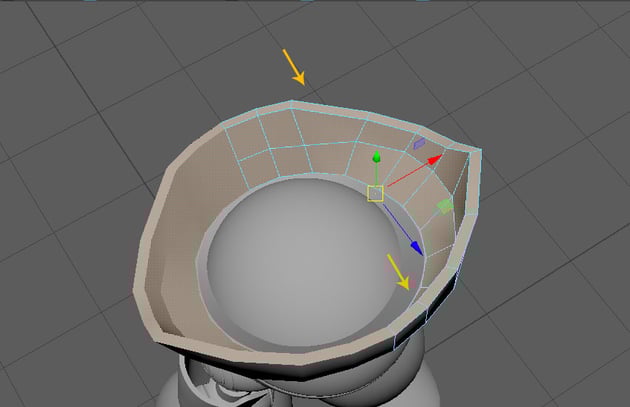Click the yellow center manipulator square
The width and height of the screenshot is (630, 407).
[x=375, y=194]
